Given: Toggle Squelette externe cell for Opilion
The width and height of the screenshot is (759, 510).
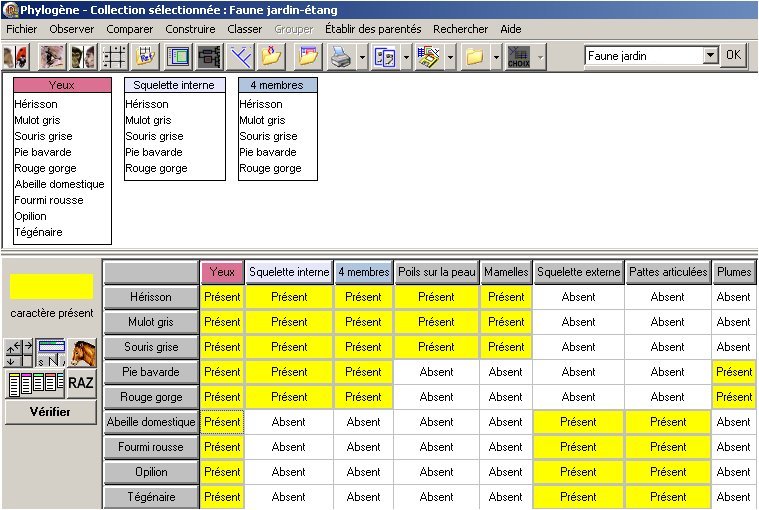Looking at the screenshot, I should [x=578, y=472].
